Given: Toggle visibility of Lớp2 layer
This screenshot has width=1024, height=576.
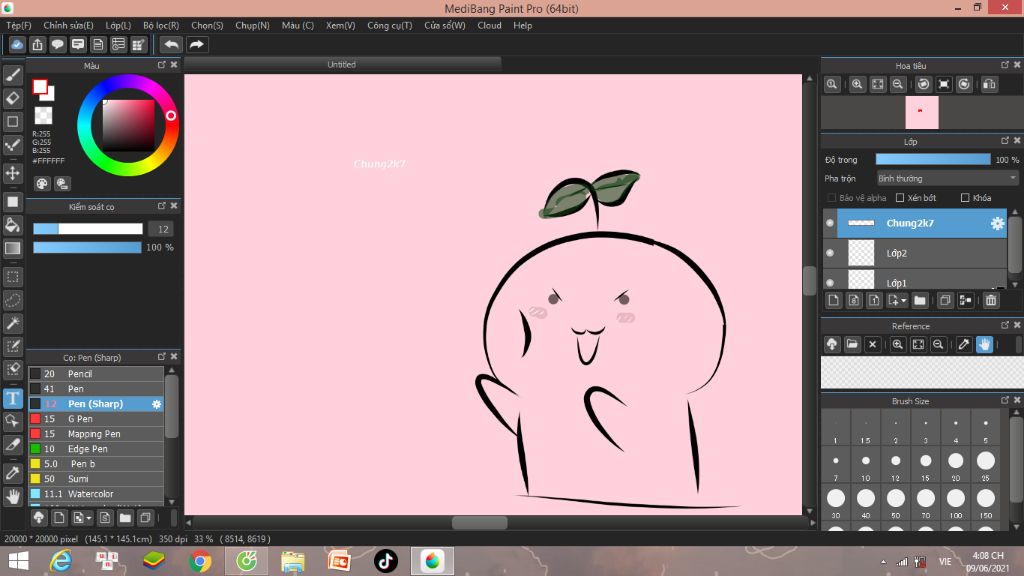Looking at the screenshot, I should point(830,253).
